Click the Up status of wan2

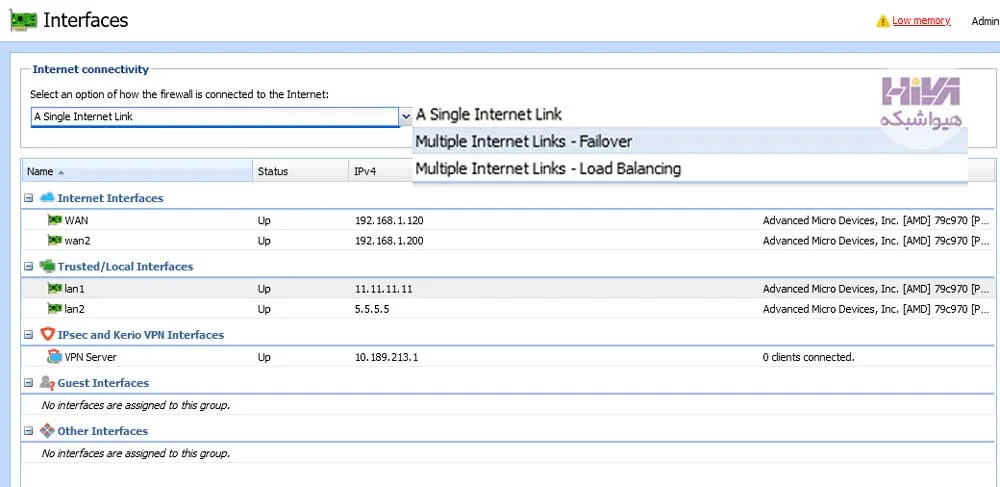pyautogui.click(x=264, y=241)
